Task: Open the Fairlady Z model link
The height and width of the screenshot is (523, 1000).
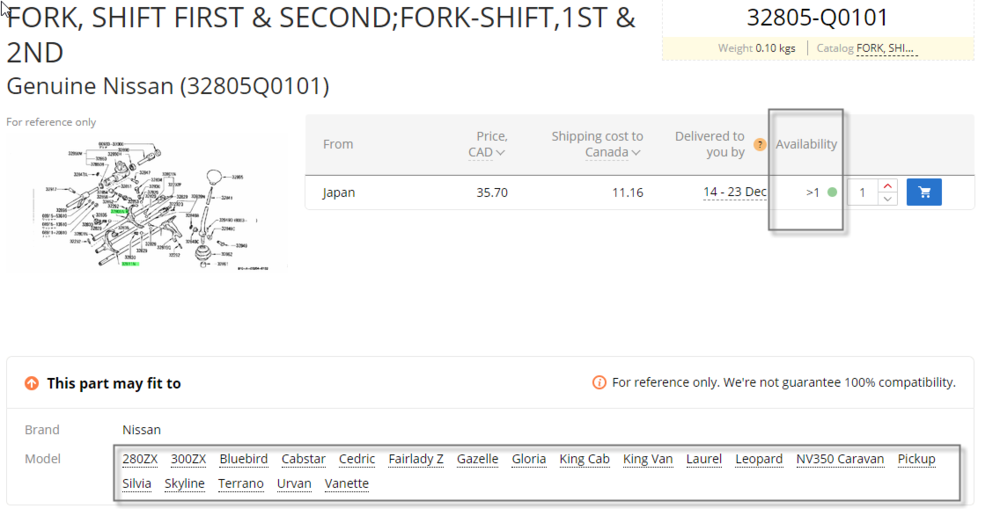Action: pyautogui.click(x=416, y=459)
